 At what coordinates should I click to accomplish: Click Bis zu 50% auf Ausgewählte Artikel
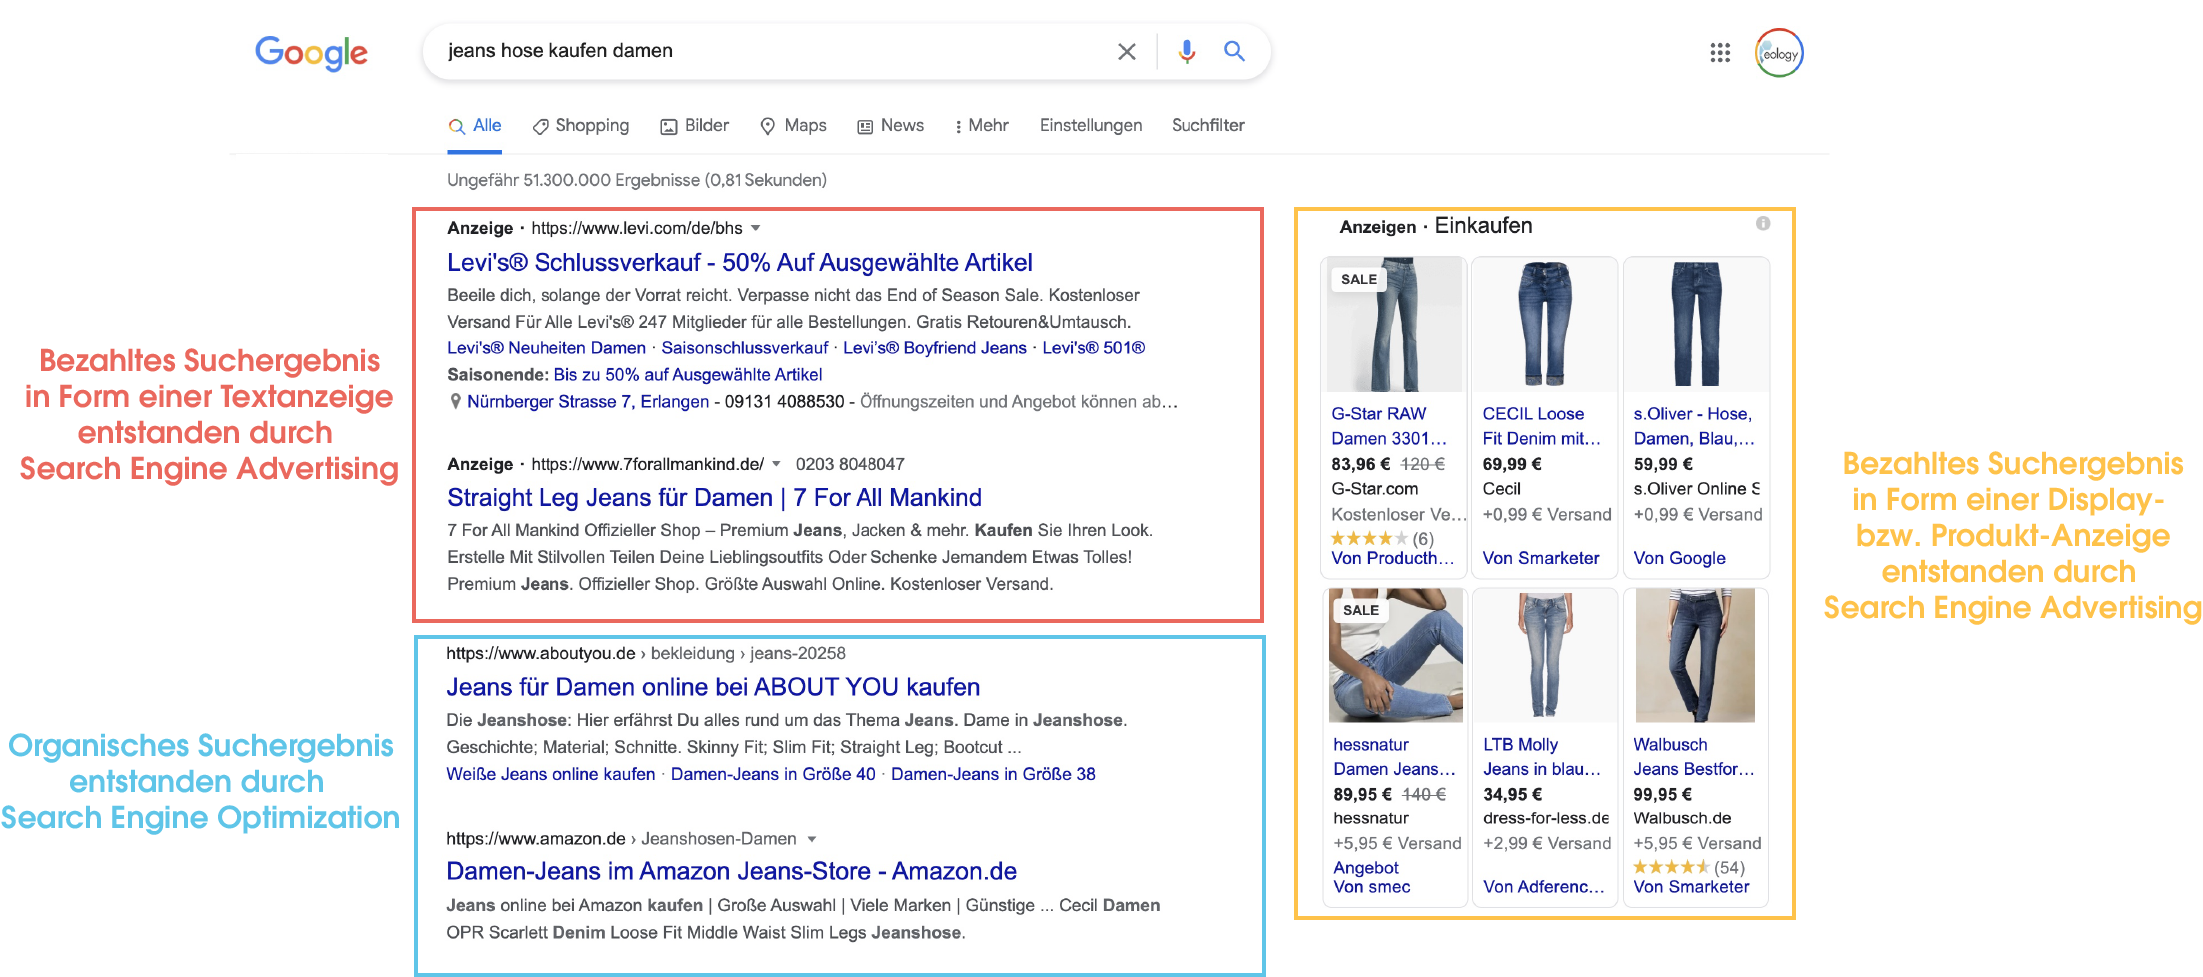[x=688, y=375]
